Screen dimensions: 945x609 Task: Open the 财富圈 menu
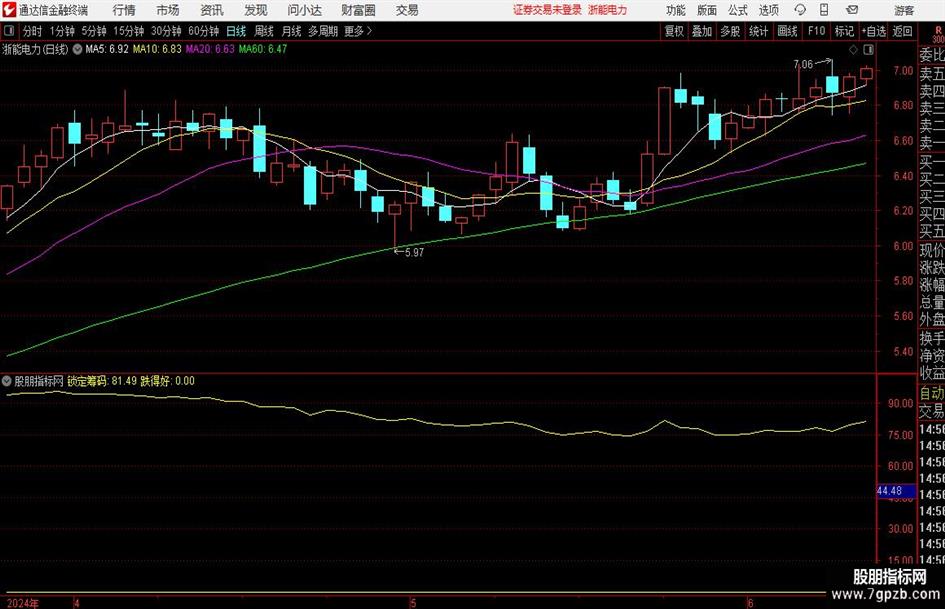click(x=358, y=10)
